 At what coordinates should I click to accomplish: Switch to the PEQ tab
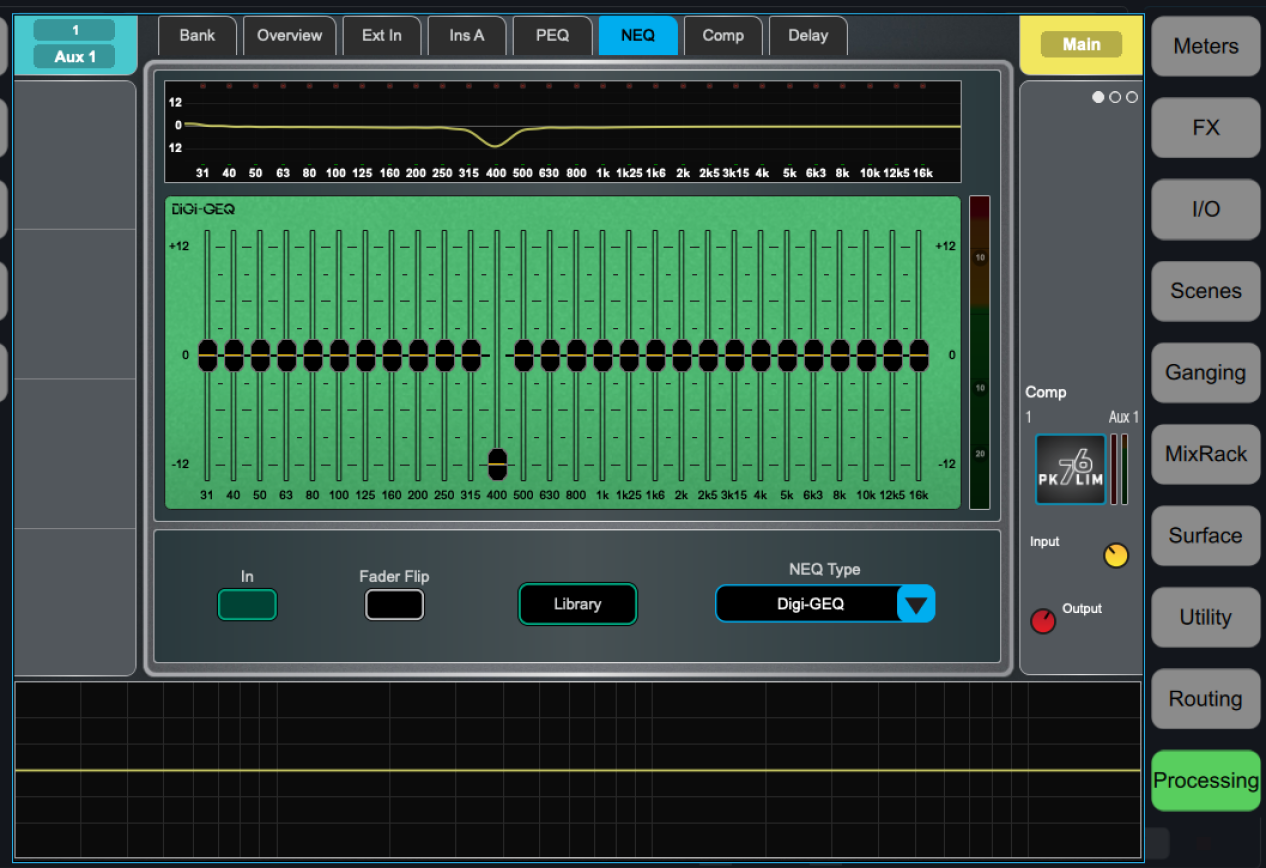click(552, 36)
